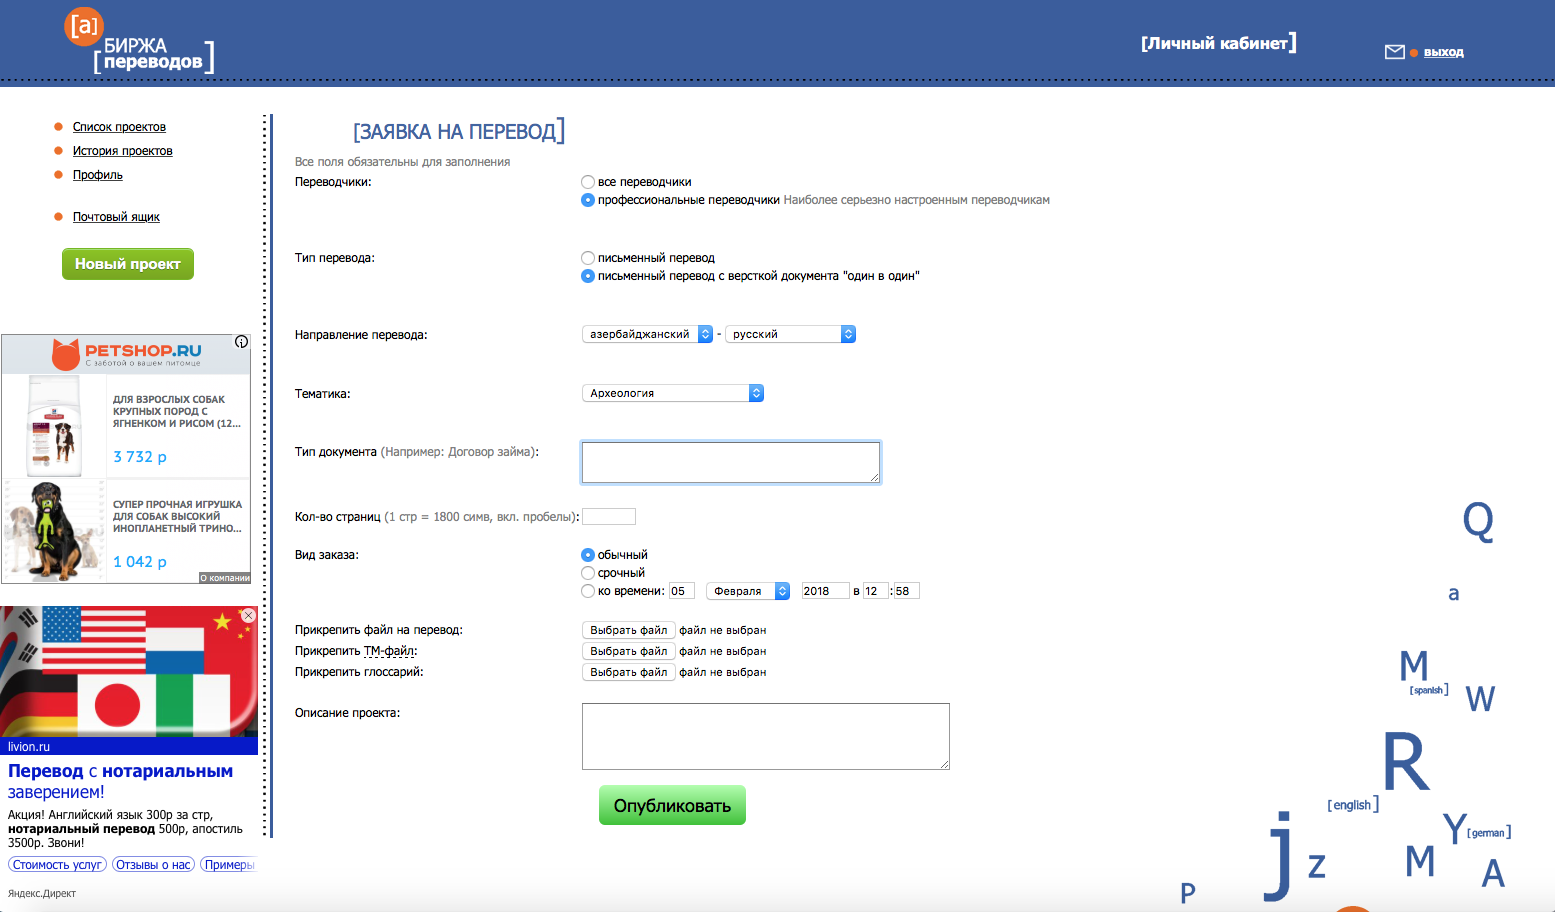Viewport: 1555px width, 912px height.
Task: Open the 'PETSHOP.RU' ad header
Action: click(143, 351)
